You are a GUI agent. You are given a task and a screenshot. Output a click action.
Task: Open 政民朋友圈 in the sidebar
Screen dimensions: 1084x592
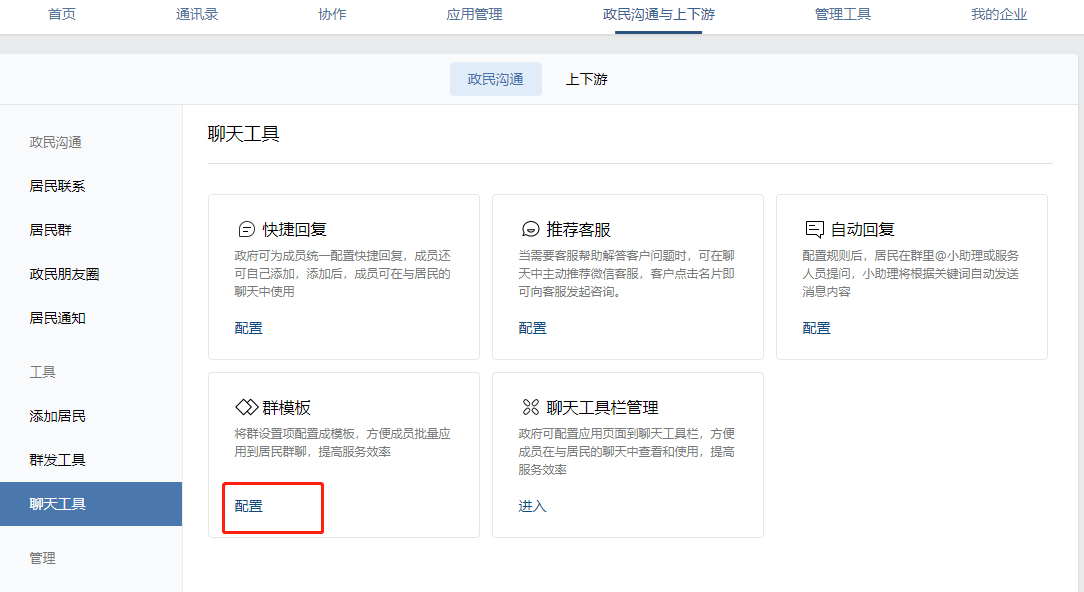tap(64, 275)
